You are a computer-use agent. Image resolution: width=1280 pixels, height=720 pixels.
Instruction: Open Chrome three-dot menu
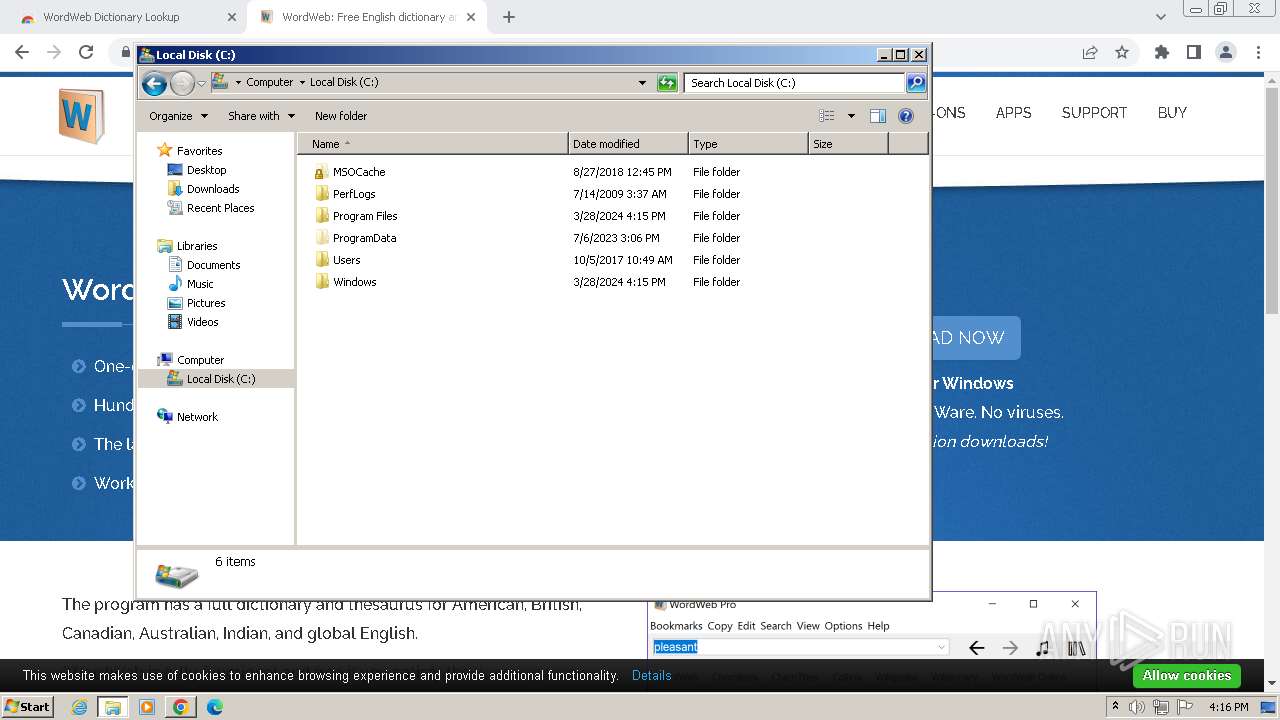(x=1258, y=52)
